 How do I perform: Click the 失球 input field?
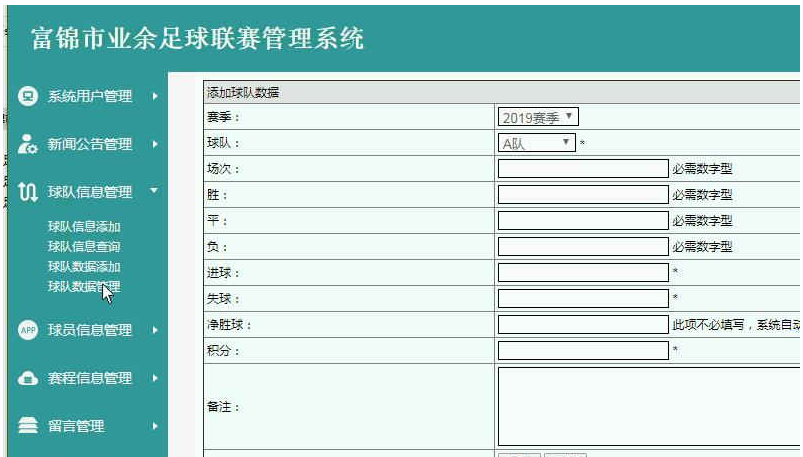pyautogui.click(x=583, y=299)
